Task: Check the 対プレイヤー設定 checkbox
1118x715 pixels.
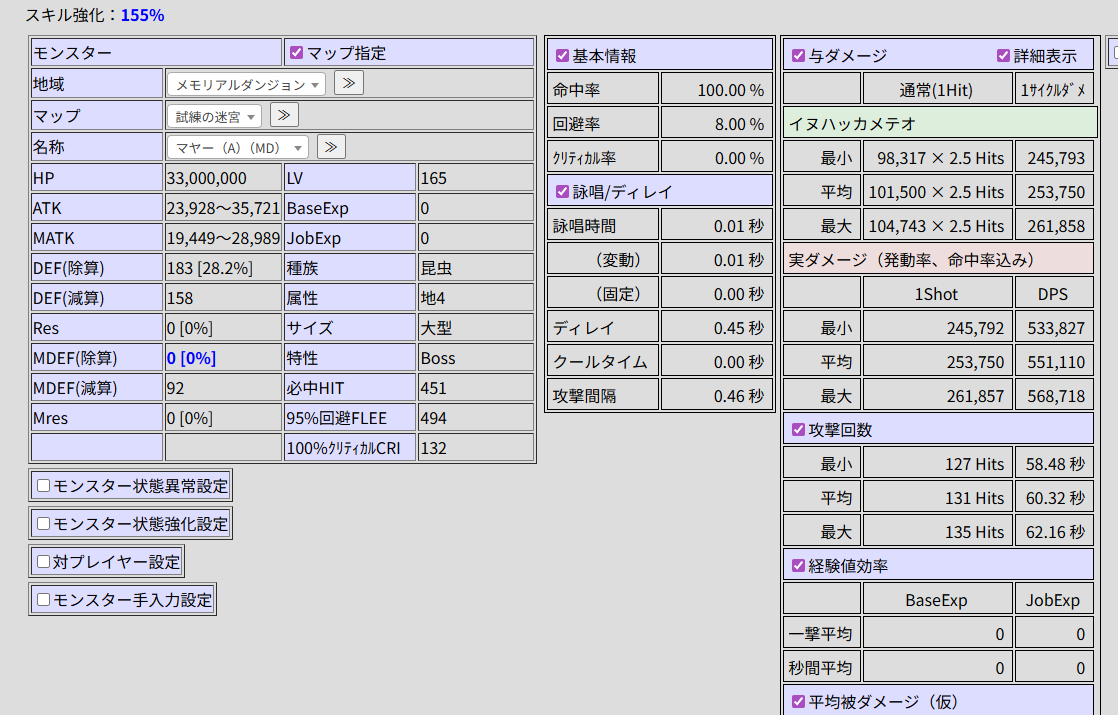Action: pyautogui.click(x=44, y=562)
